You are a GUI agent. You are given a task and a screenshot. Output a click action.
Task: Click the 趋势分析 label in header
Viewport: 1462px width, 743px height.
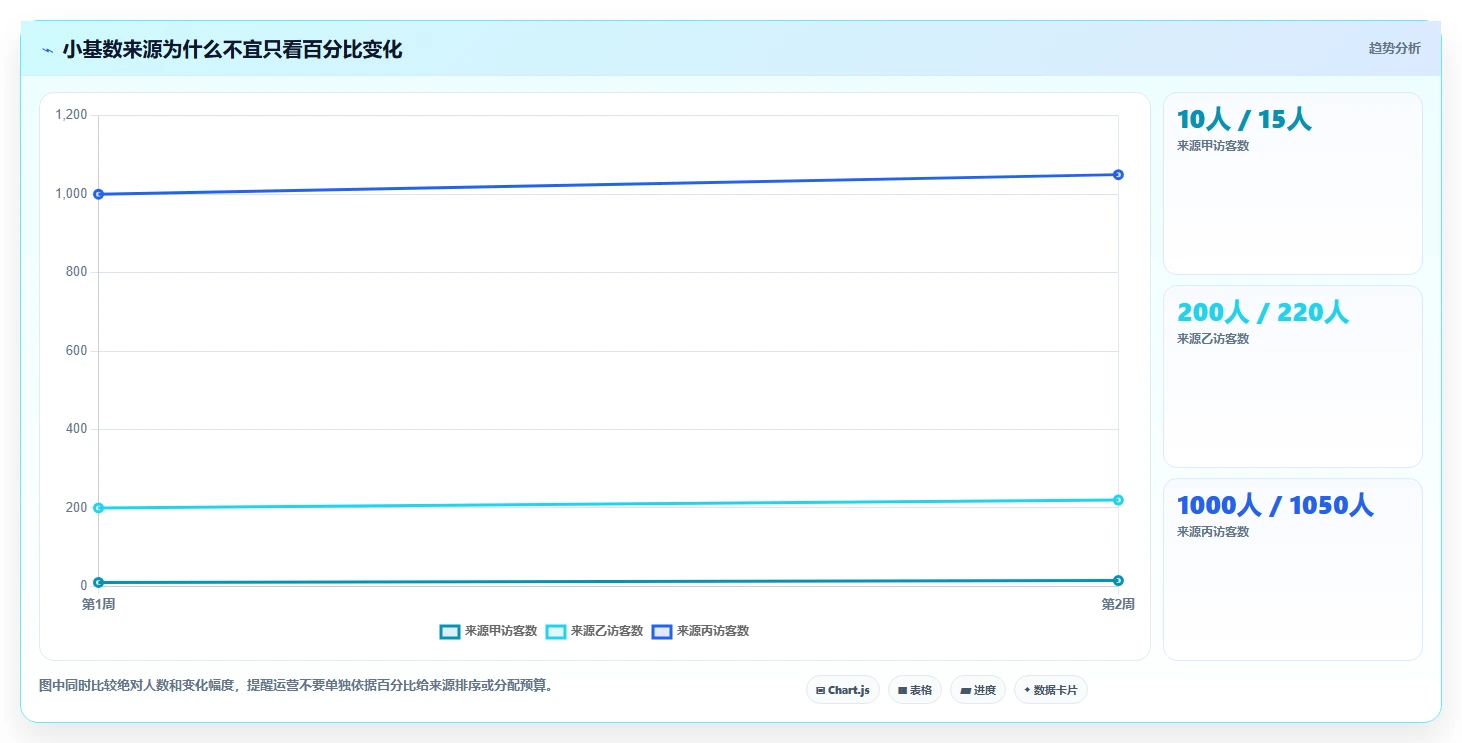click(x=1394, y=48)
